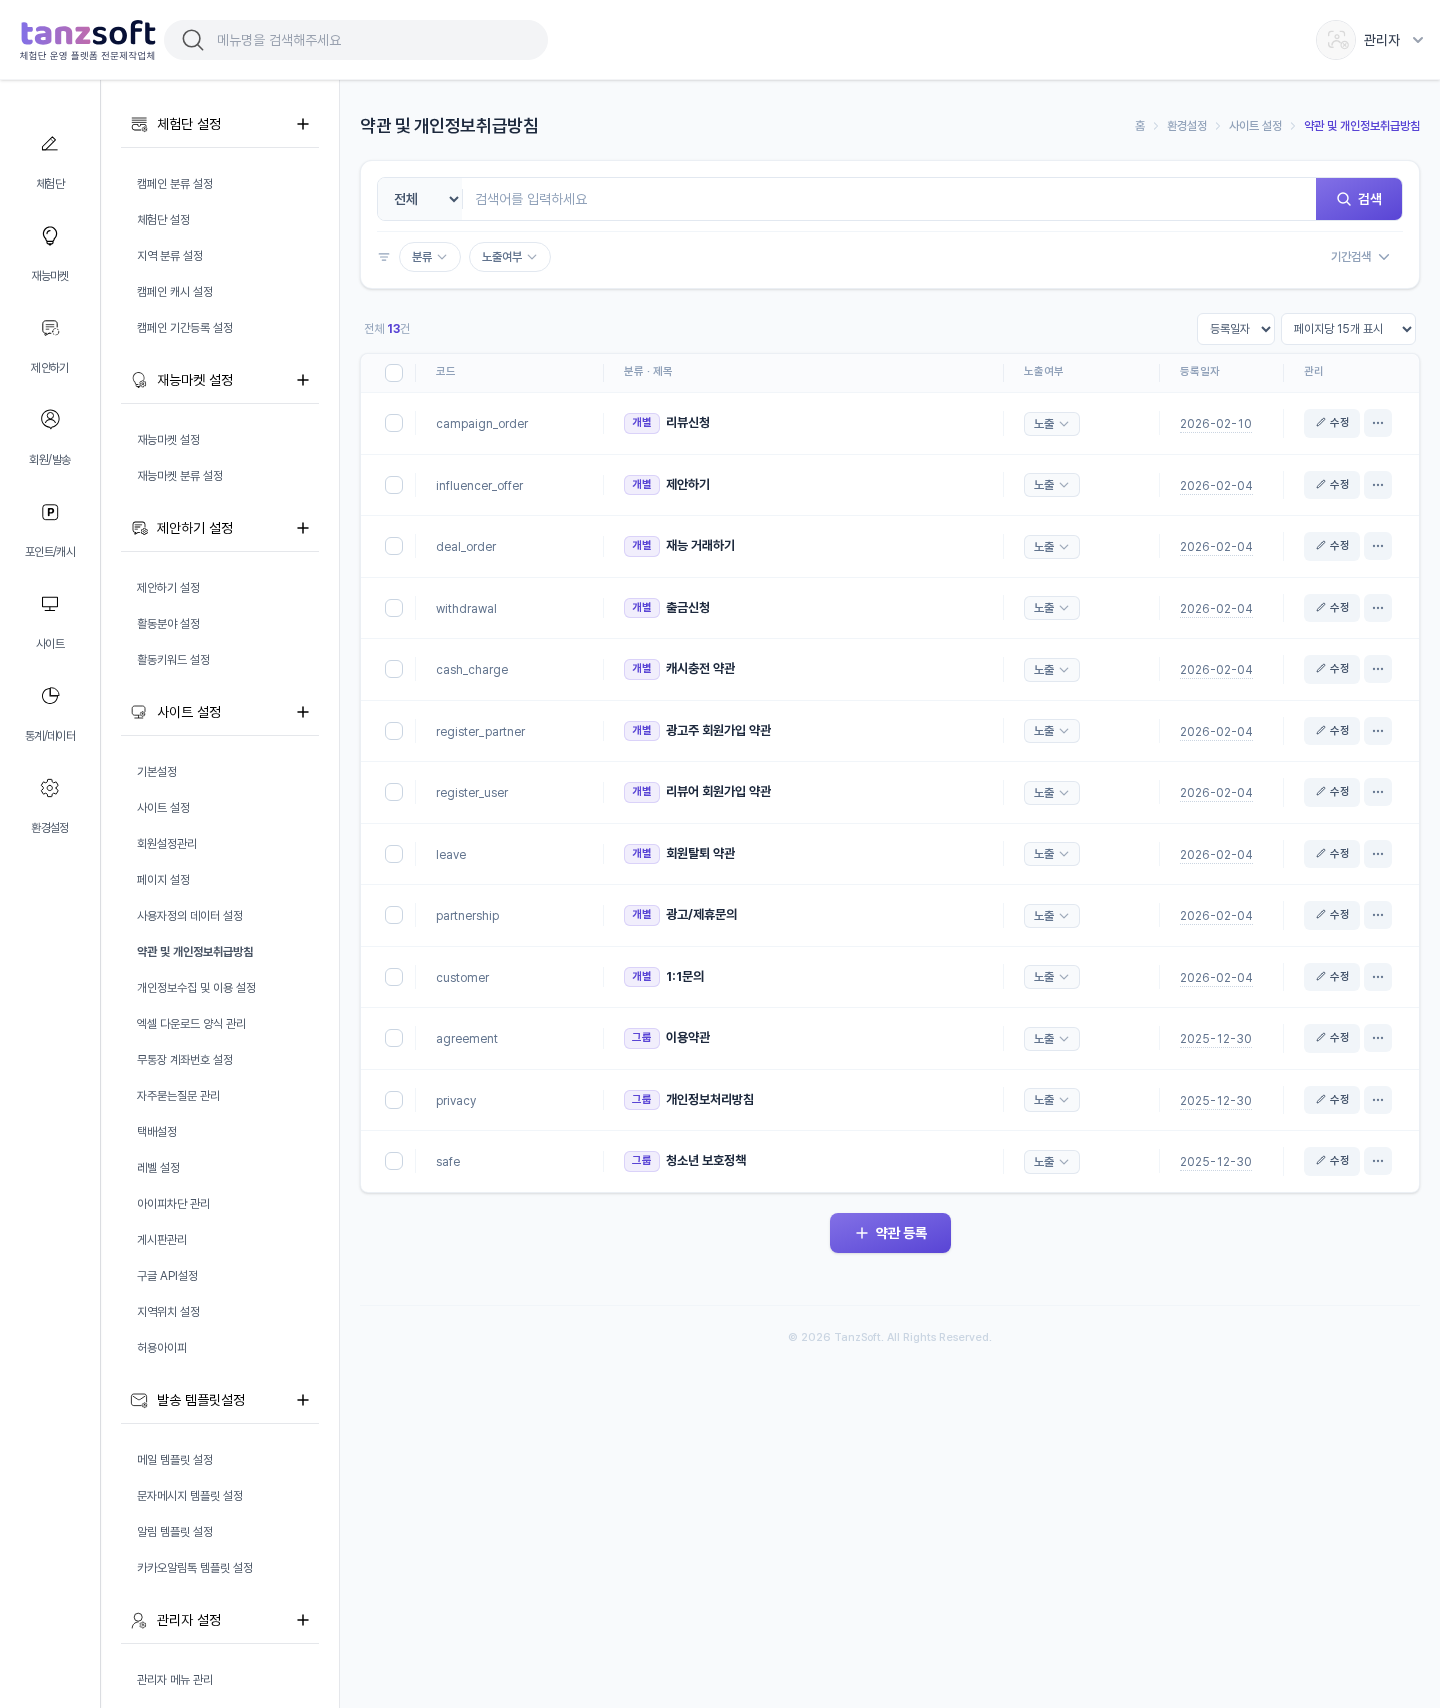Open the 통계/데이터 pie chart icon

(50, 696)
